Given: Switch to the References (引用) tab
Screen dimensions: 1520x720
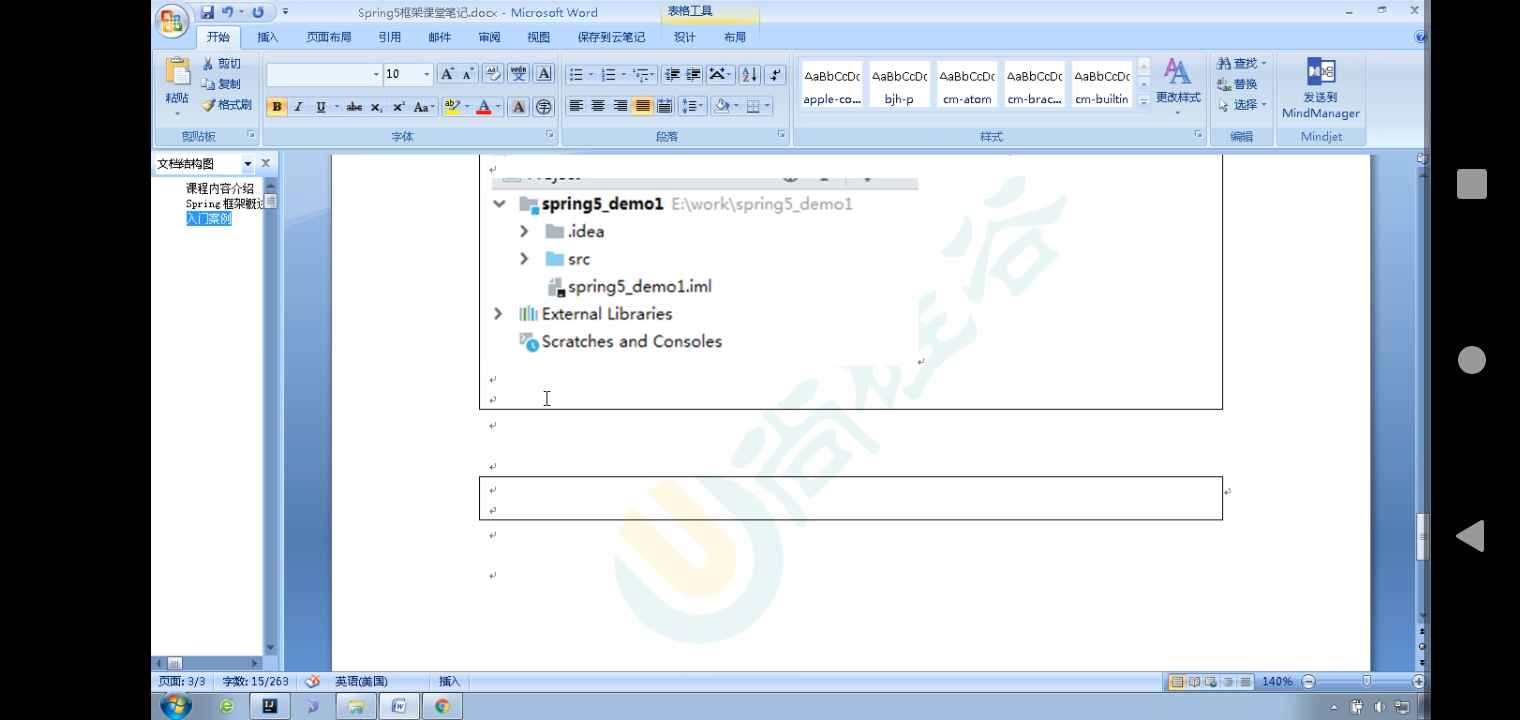Looking at the screenshot, I should pos(390,37).
